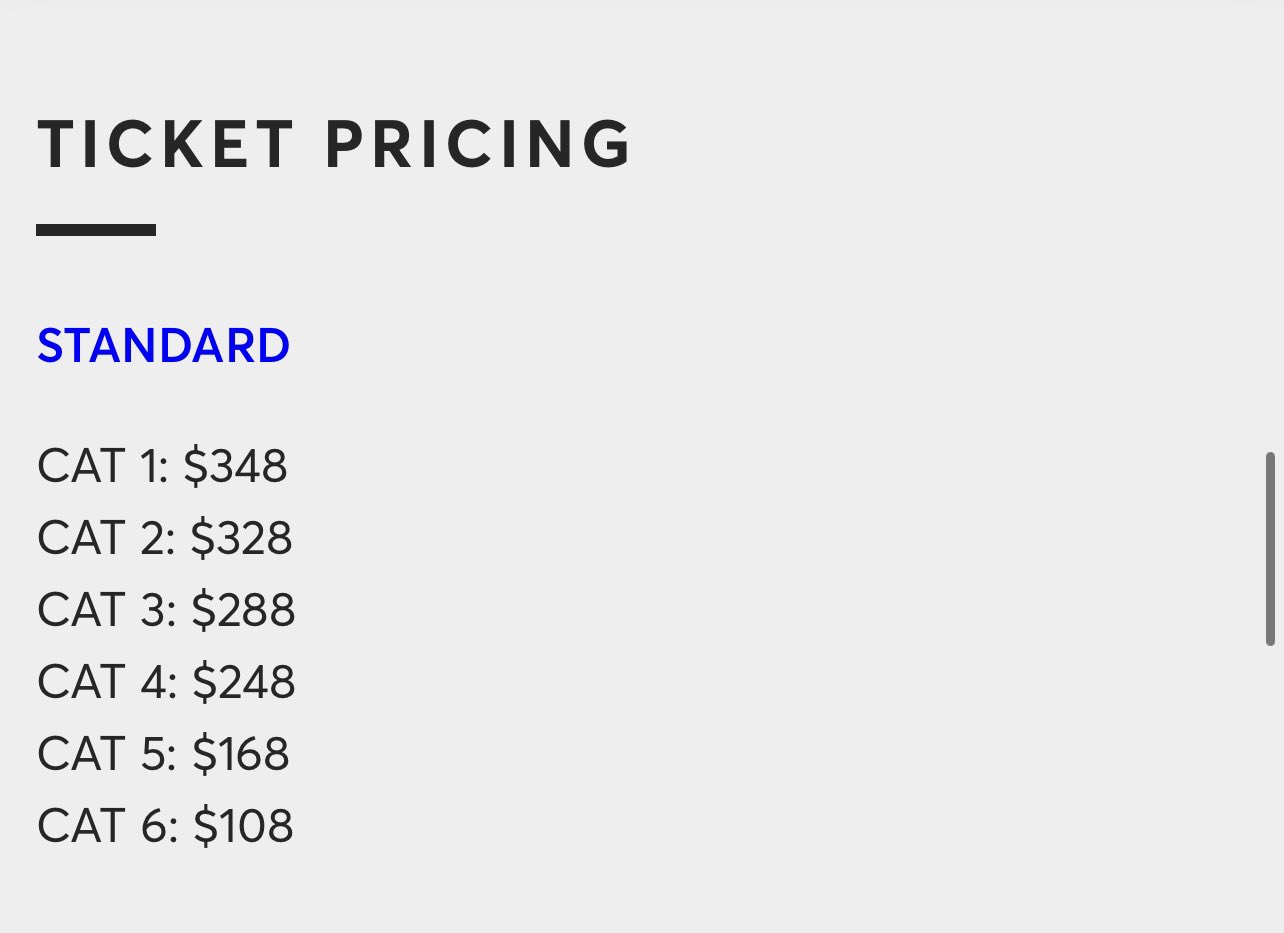Click the scrollbar track below the thumb
Screen dimensions: 1284x933
point(1270,790)
